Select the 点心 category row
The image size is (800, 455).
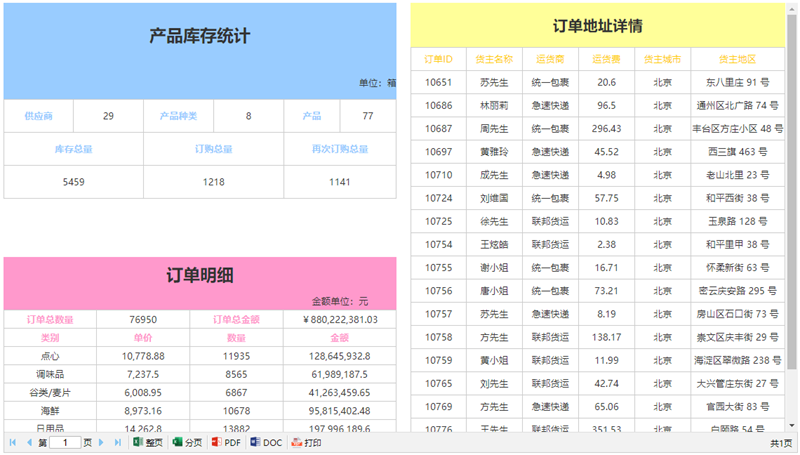click(50, 356)
